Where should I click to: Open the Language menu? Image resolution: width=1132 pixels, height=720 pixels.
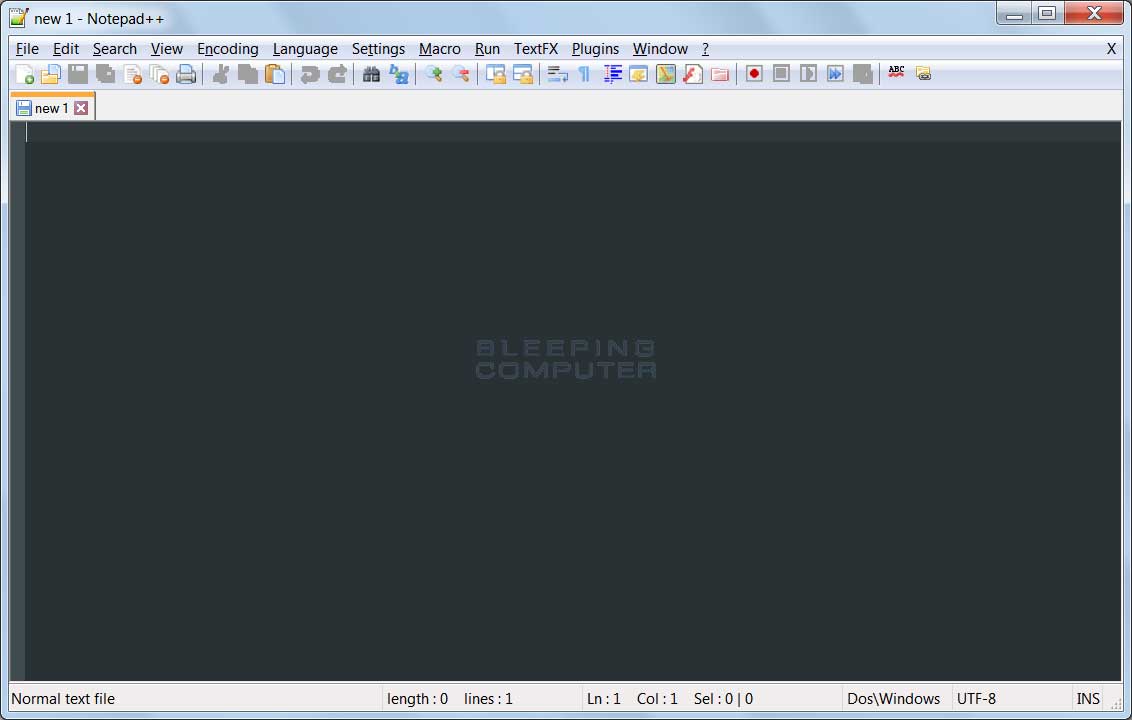point(305,49)
